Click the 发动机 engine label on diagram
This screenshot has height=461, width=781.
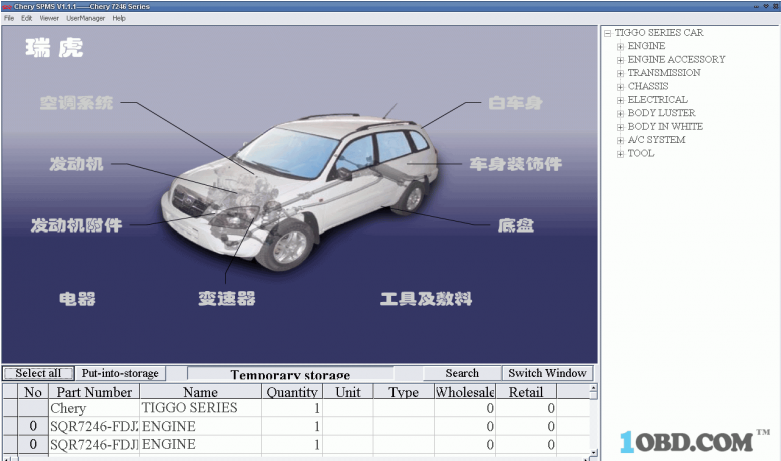coord(75,164)
